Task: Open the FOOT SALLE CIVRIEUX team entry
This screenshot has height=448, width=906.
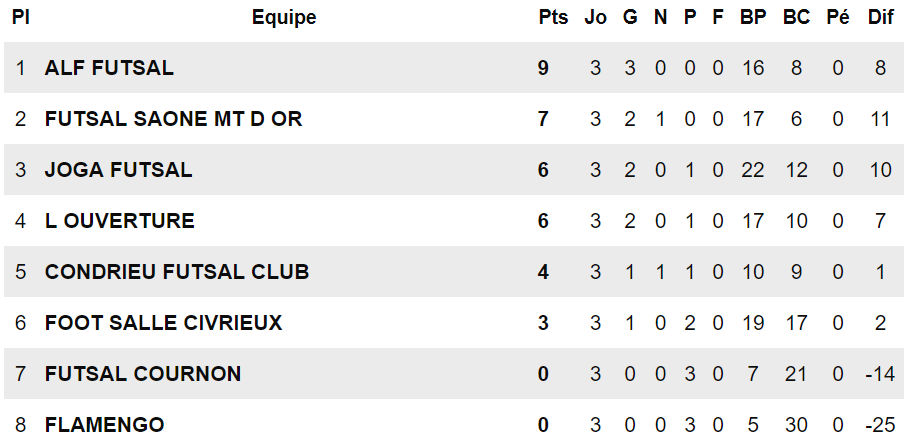Action: pyautogui.click(x=164, y=323)
